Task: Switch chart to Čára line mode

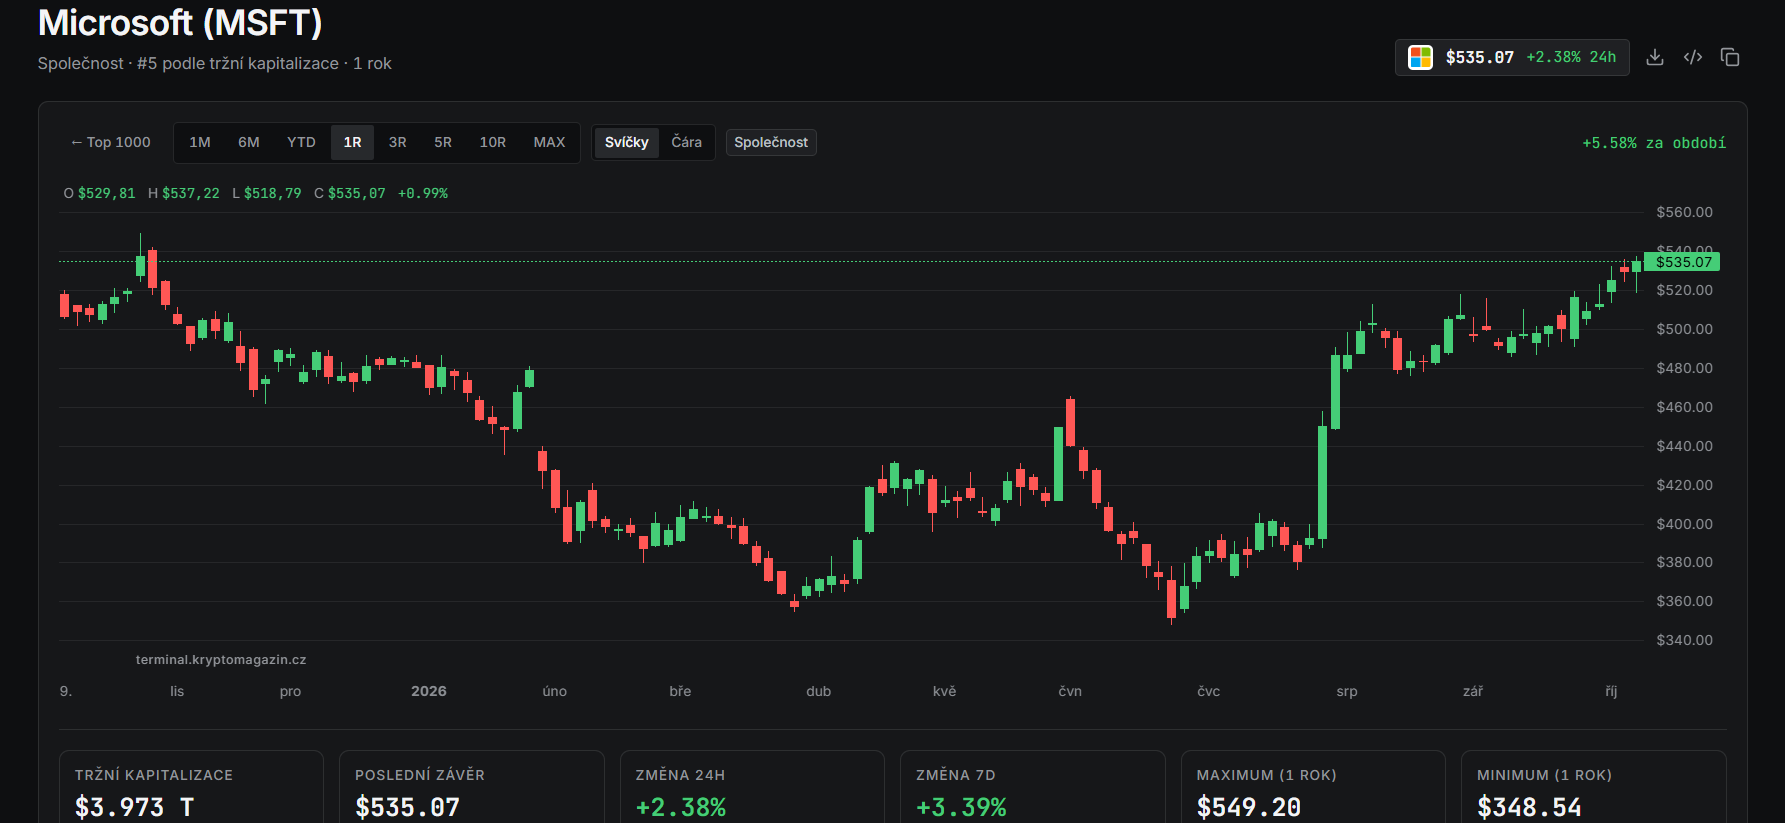Action: point(687,142)
